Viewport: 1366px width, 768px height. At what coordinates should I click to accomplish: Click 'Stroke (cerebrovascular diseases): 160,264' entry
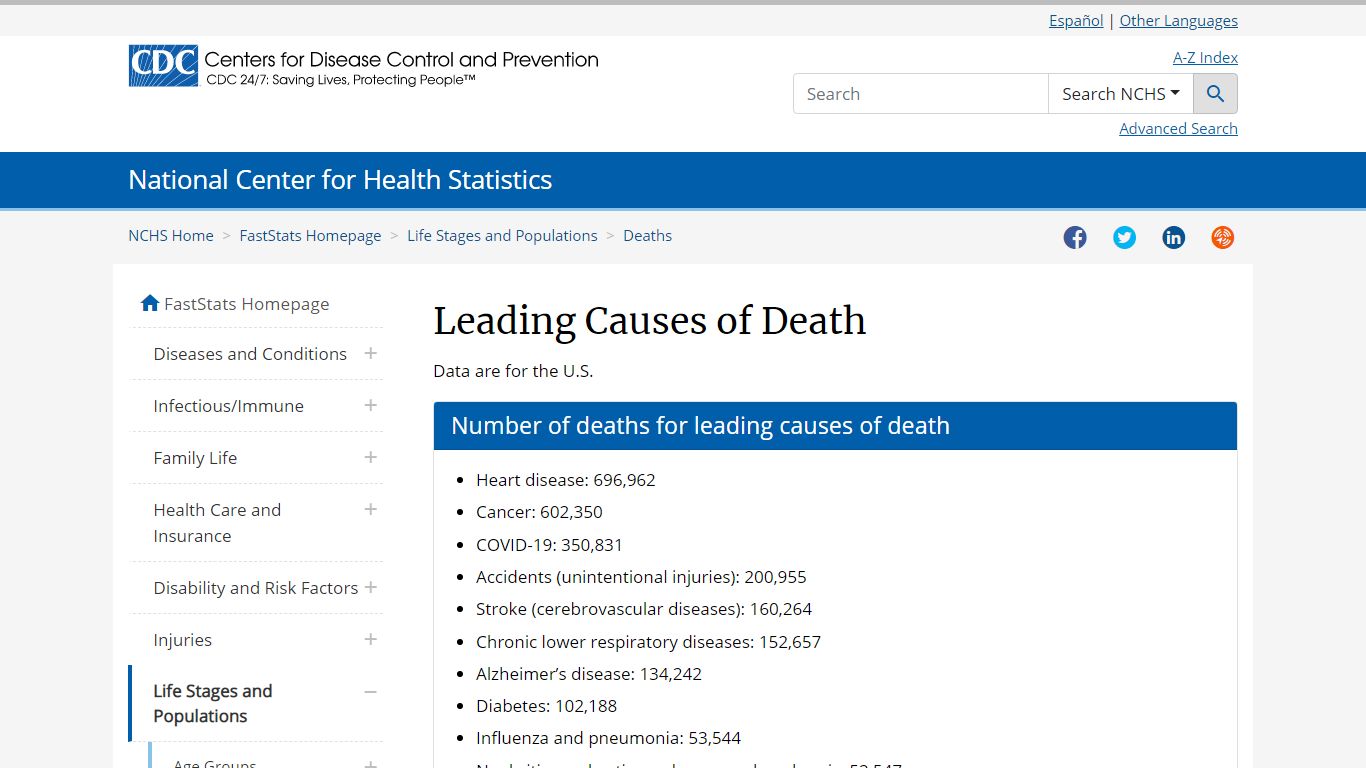644,609
